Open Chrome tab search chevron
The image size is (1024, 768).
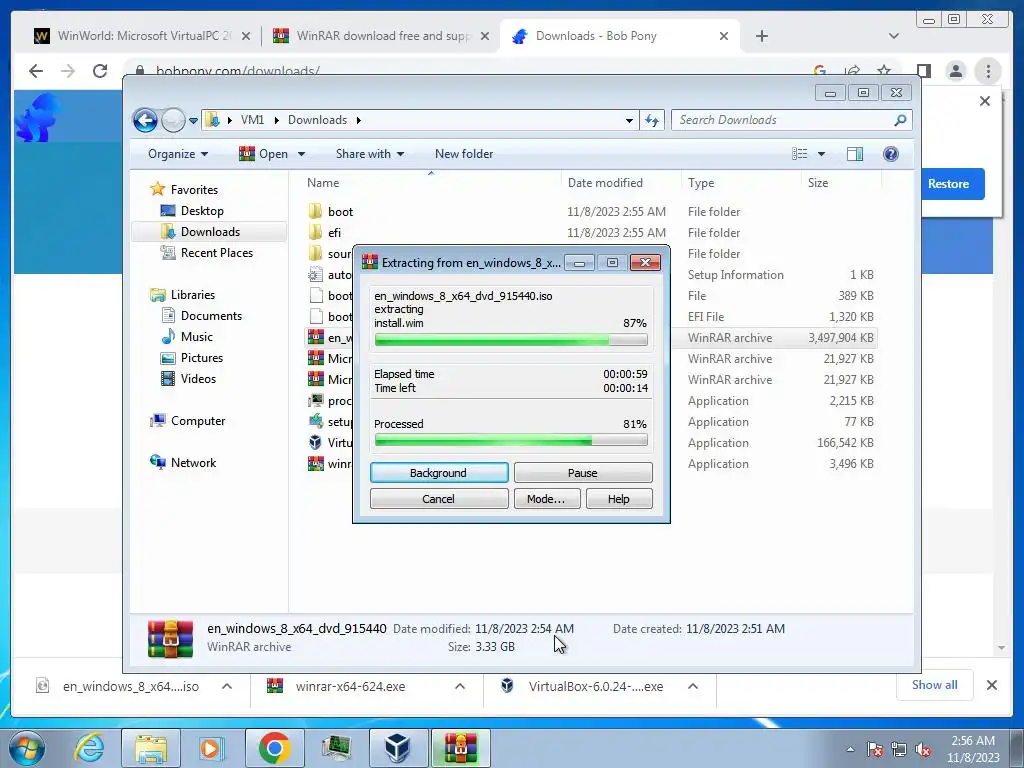tap(894, 36)
